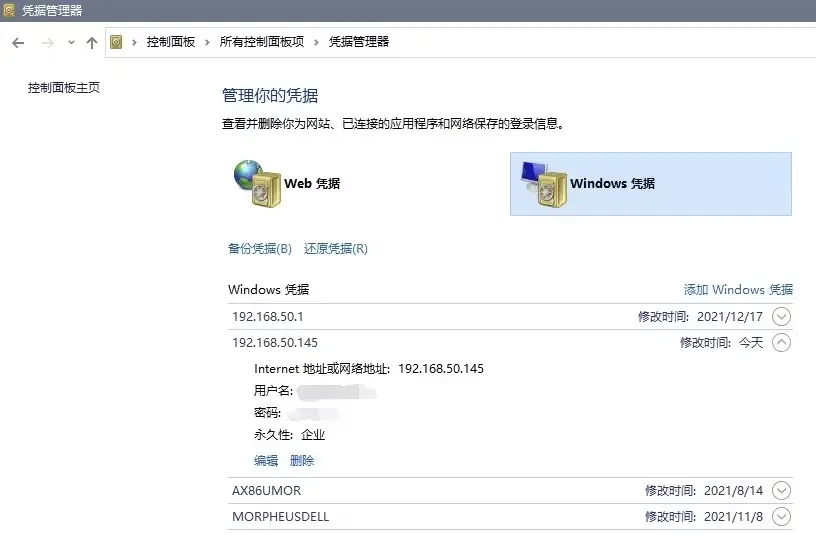
Task: Go up one level with up arrow
Action: click(x=92, y=43)
